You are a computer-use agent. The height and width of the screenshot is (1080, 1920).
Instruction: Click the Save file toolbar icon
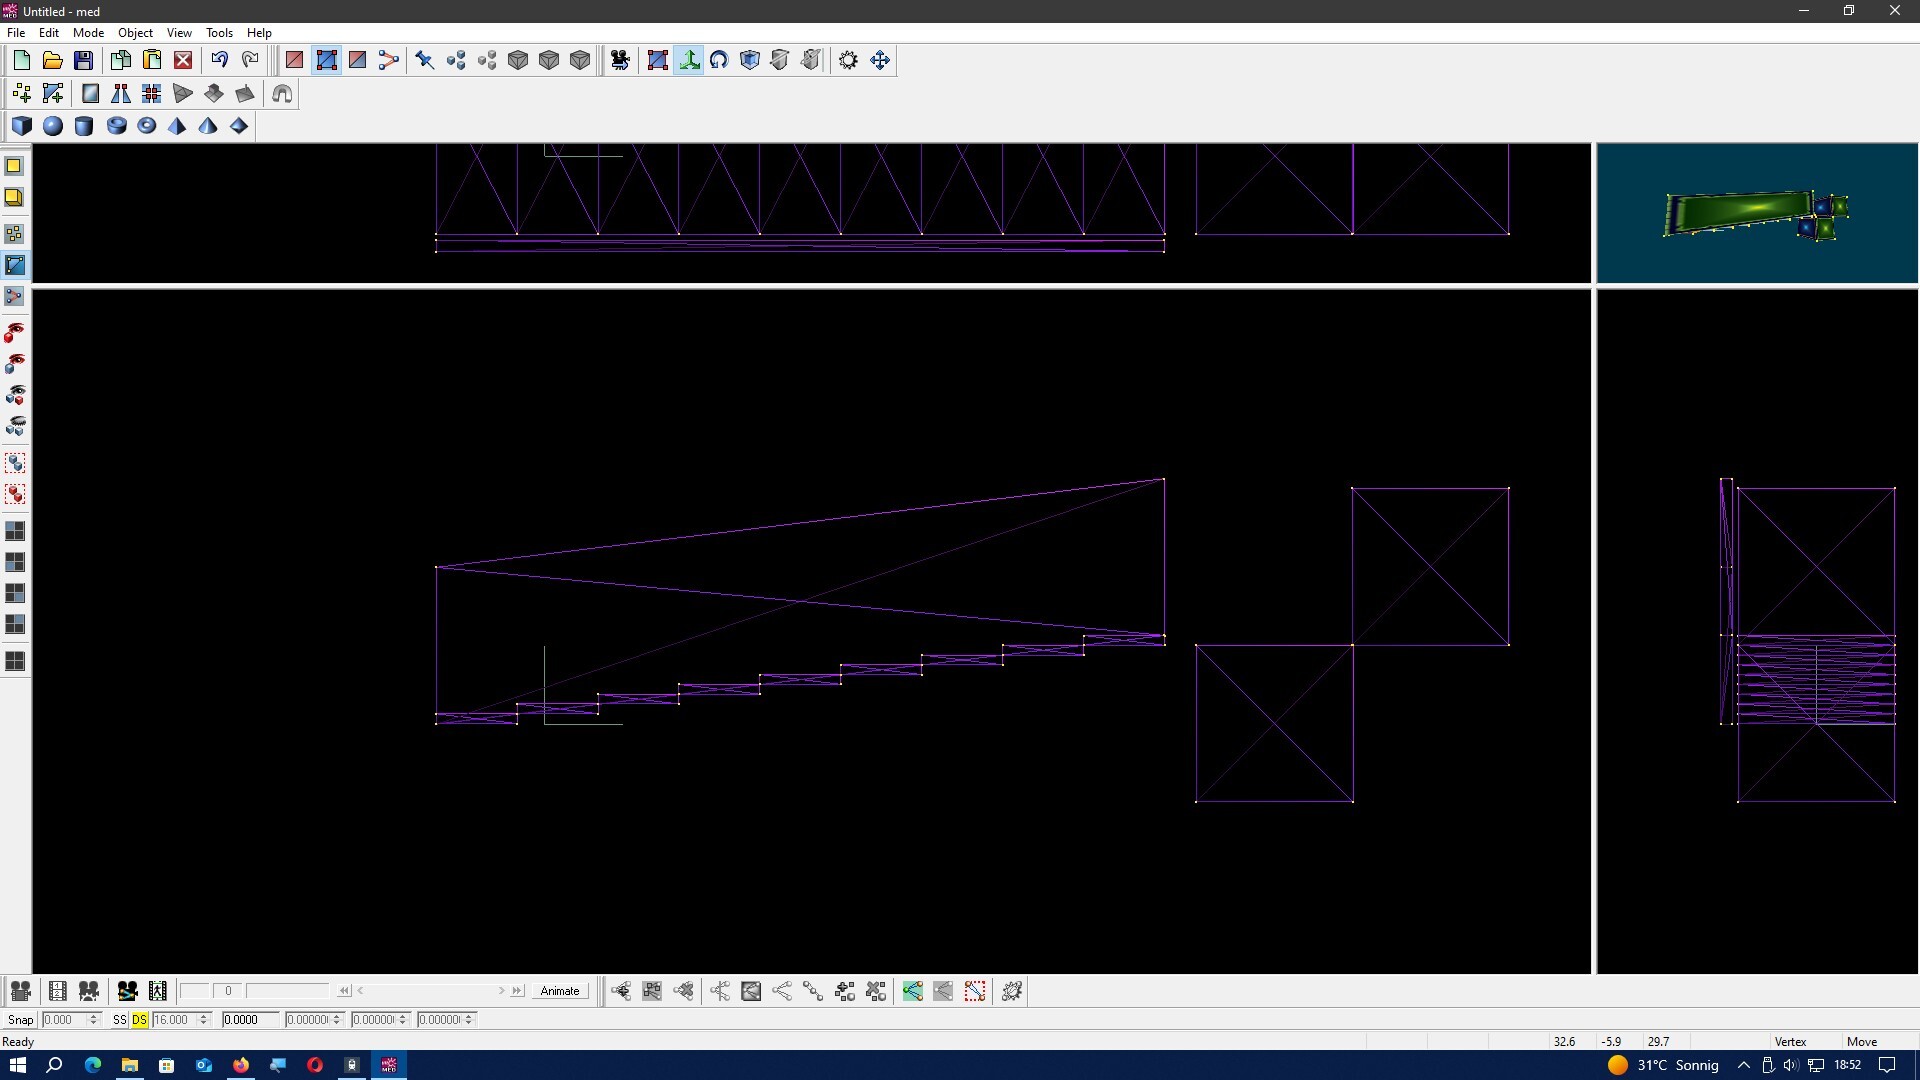tap(84, 60)
